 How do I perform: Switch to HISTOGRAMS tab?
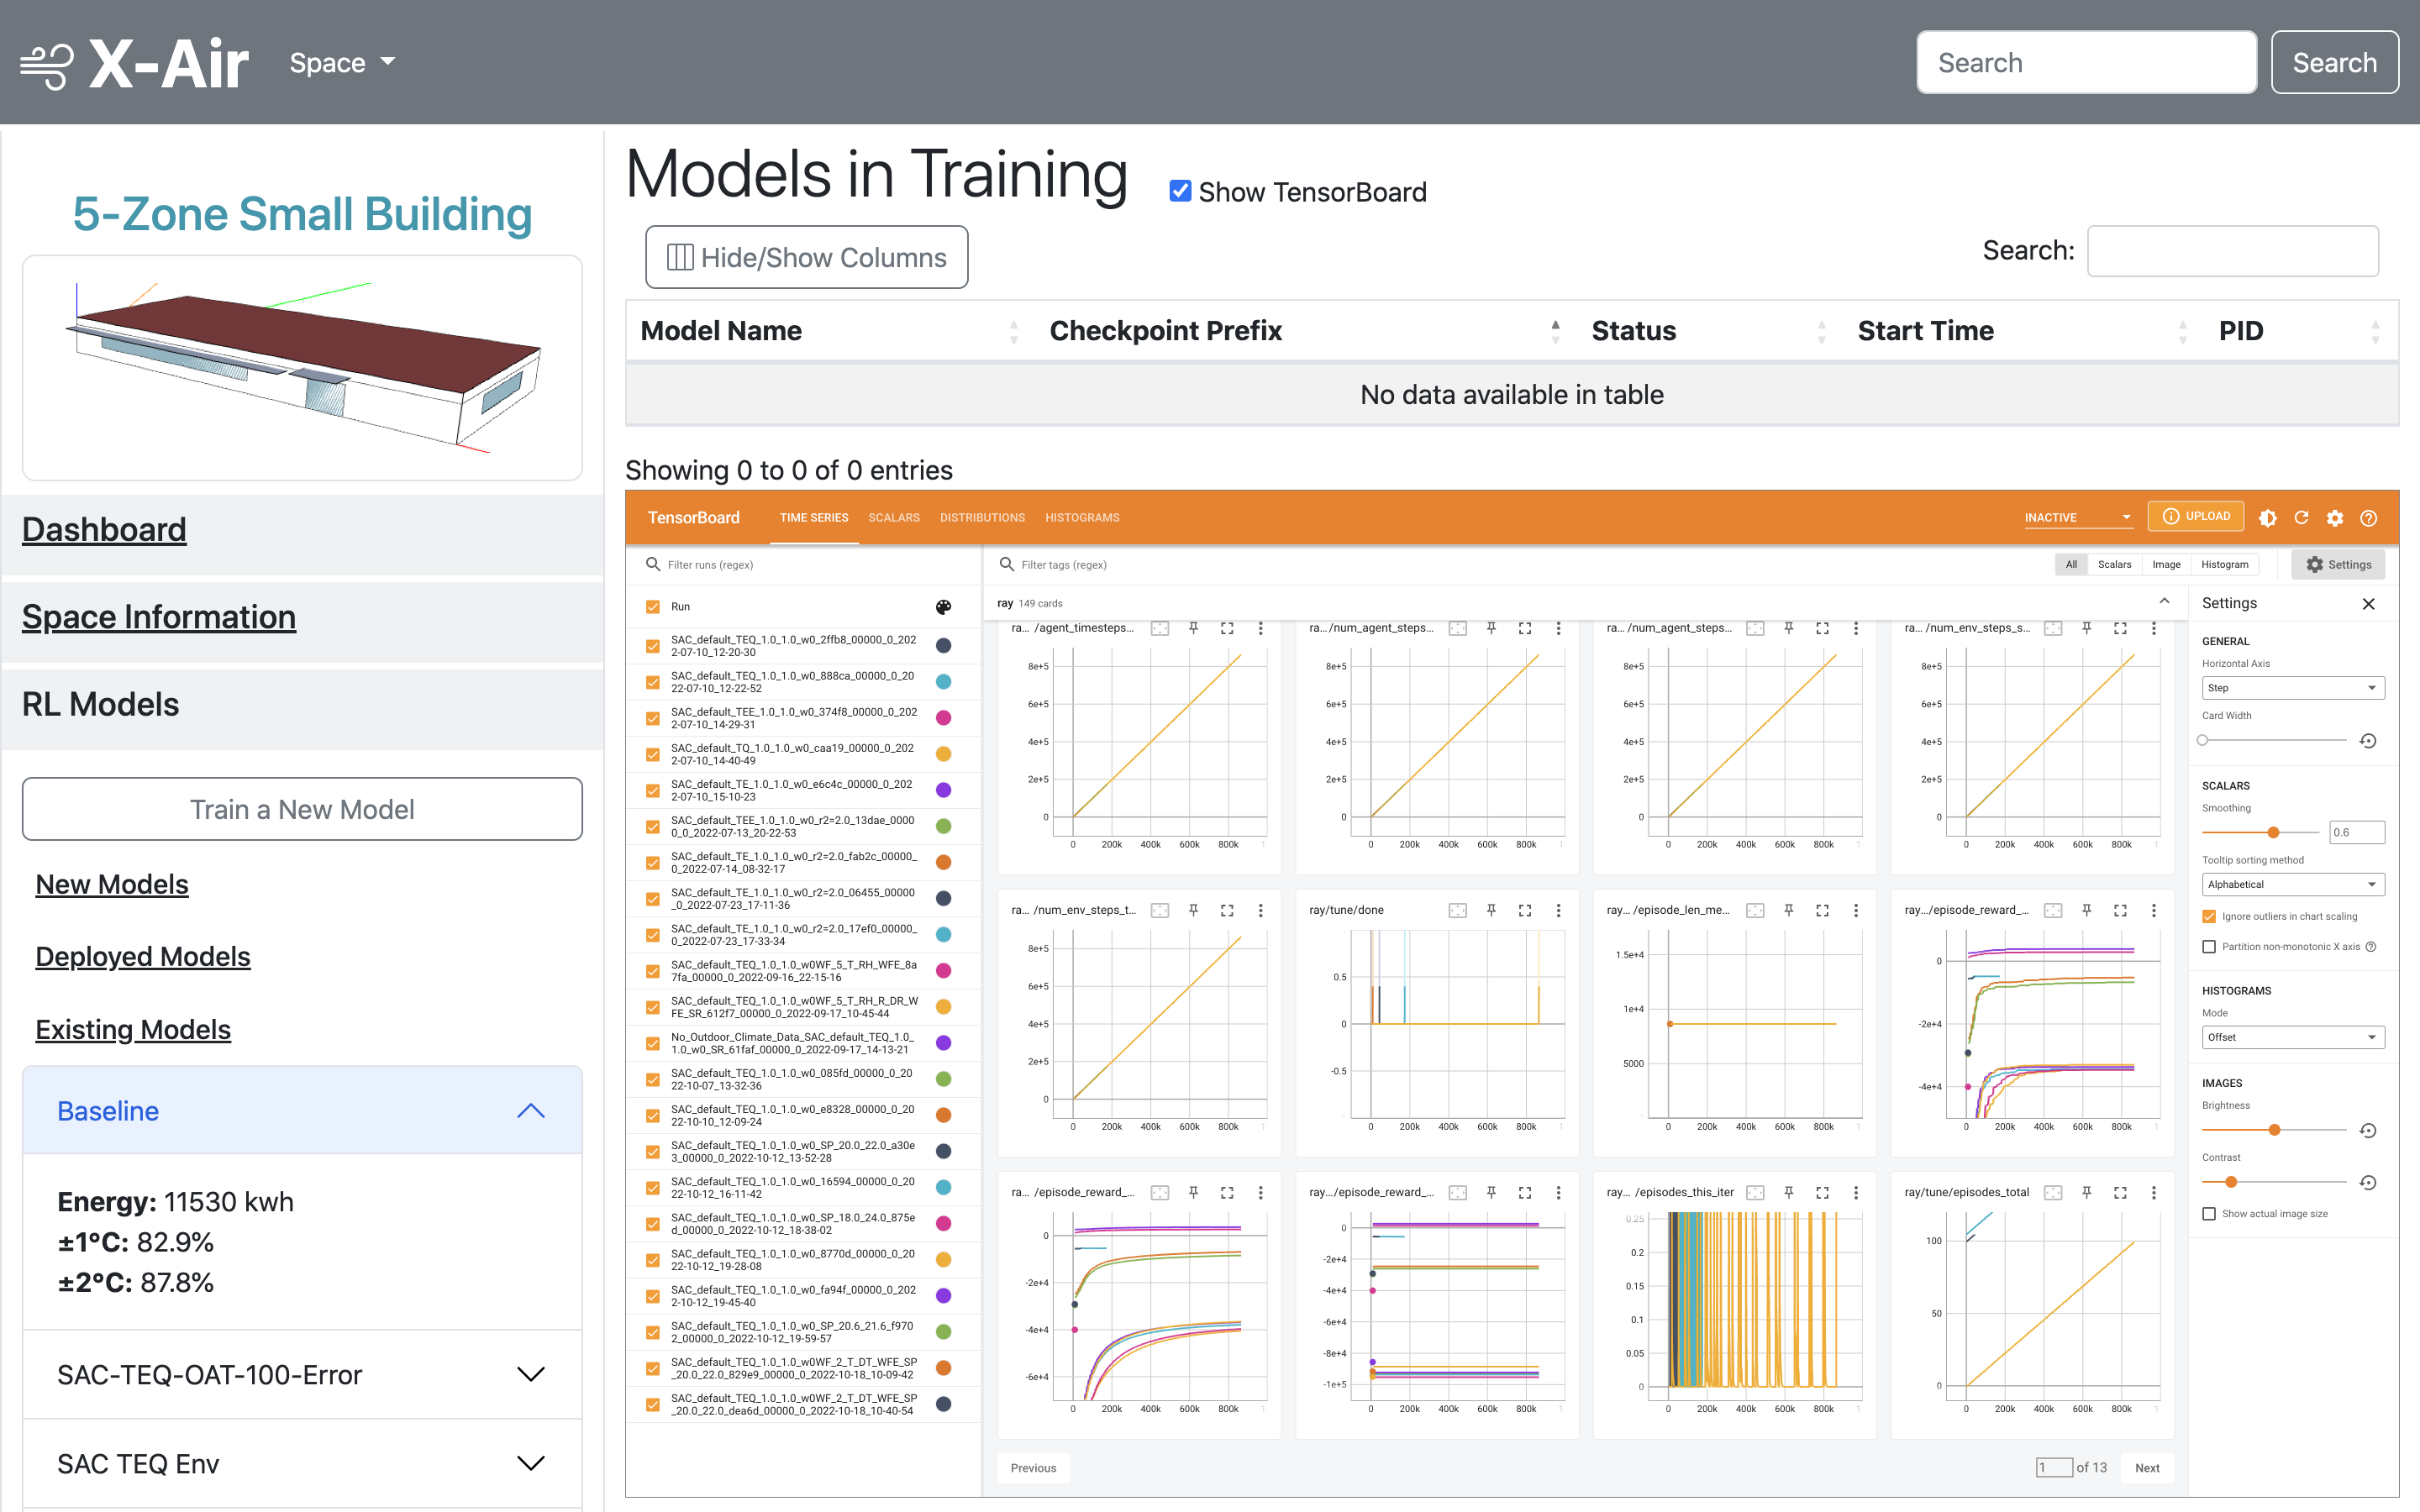(x=1082, y=518)
